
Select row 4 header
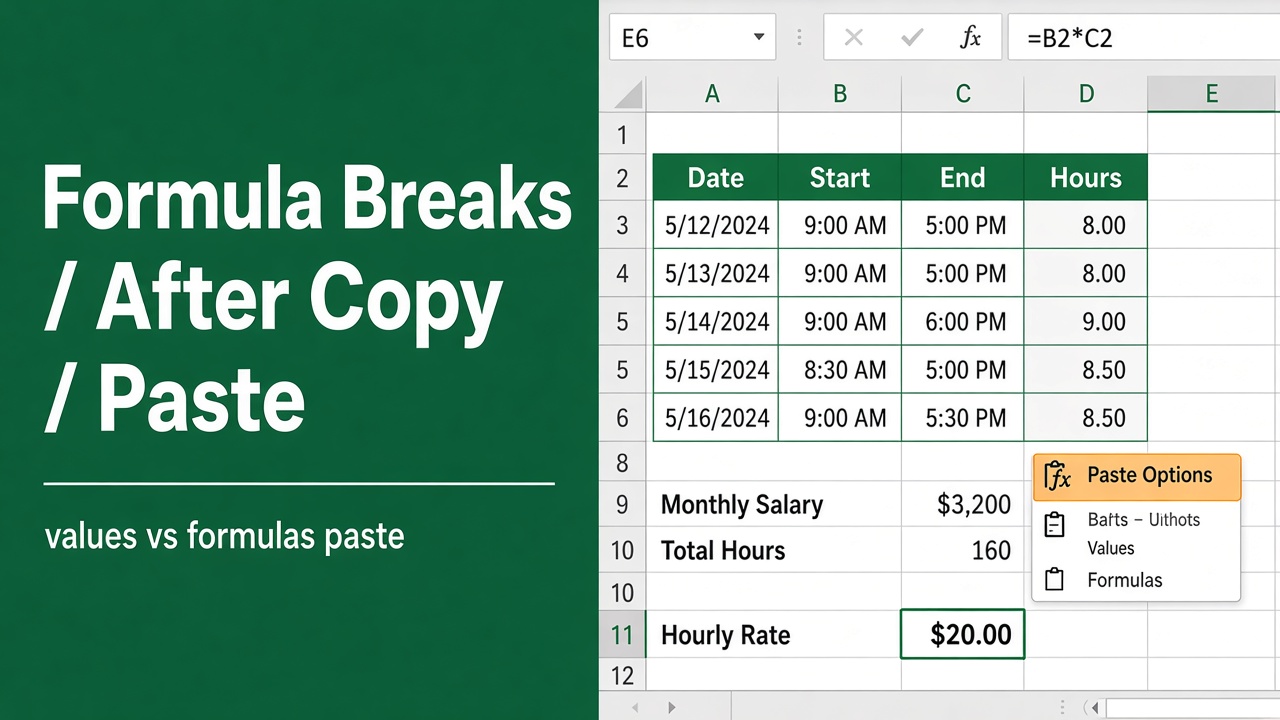tap(623, 273)
